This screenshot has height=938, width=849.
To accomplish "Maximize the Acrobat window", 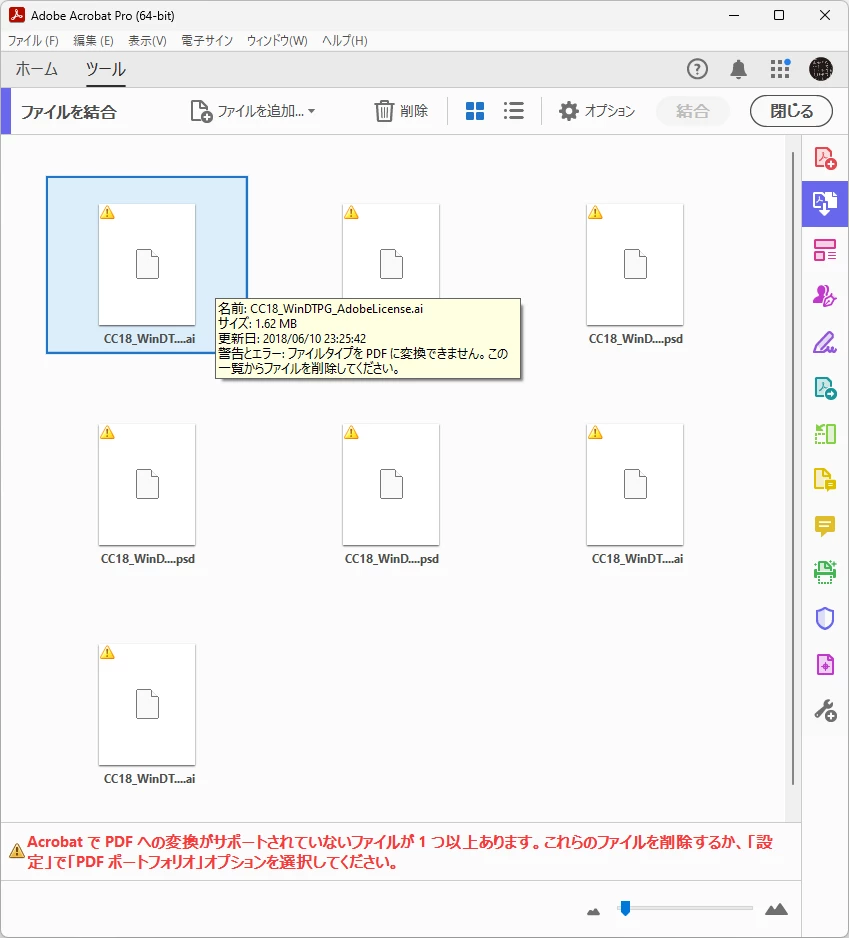I will (779, 15).
